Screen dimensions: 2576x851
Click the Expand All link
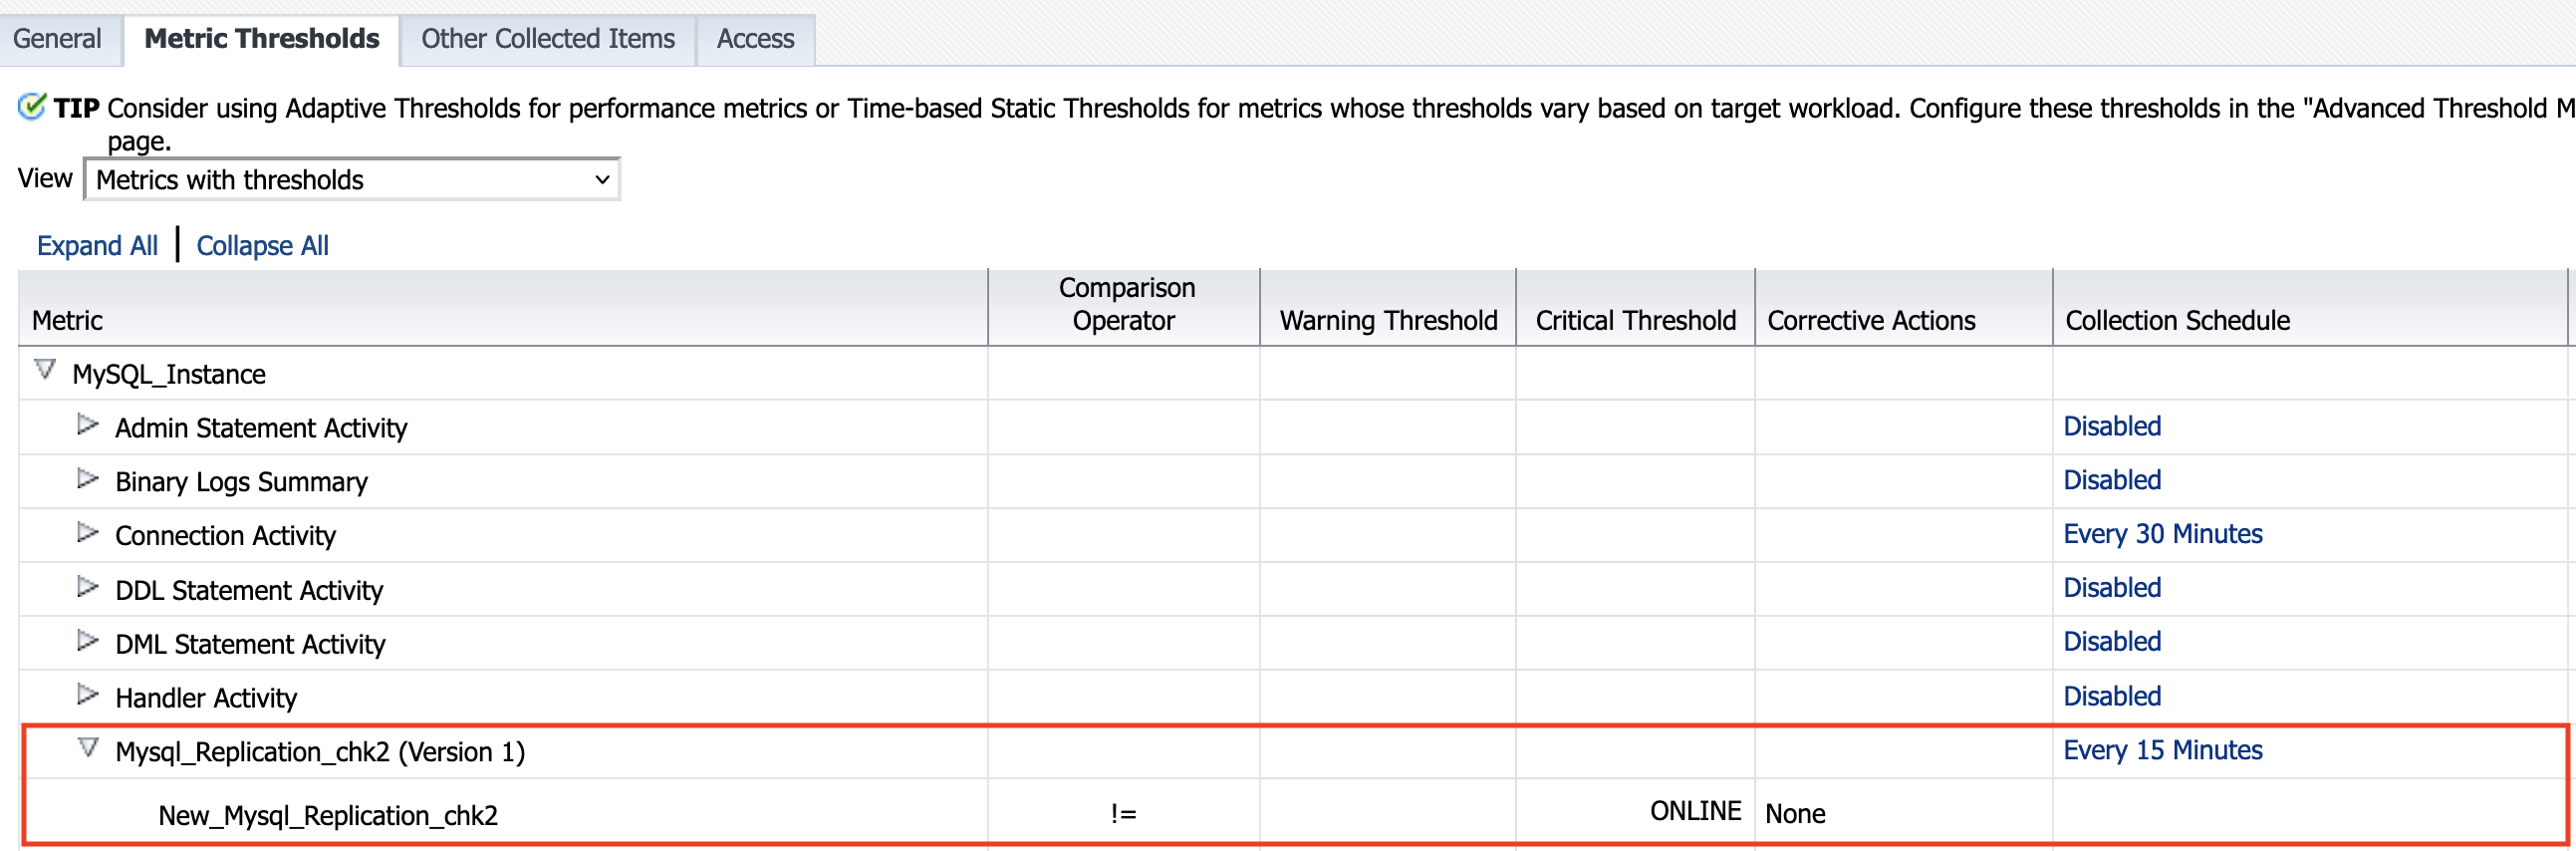click(97, 246)
